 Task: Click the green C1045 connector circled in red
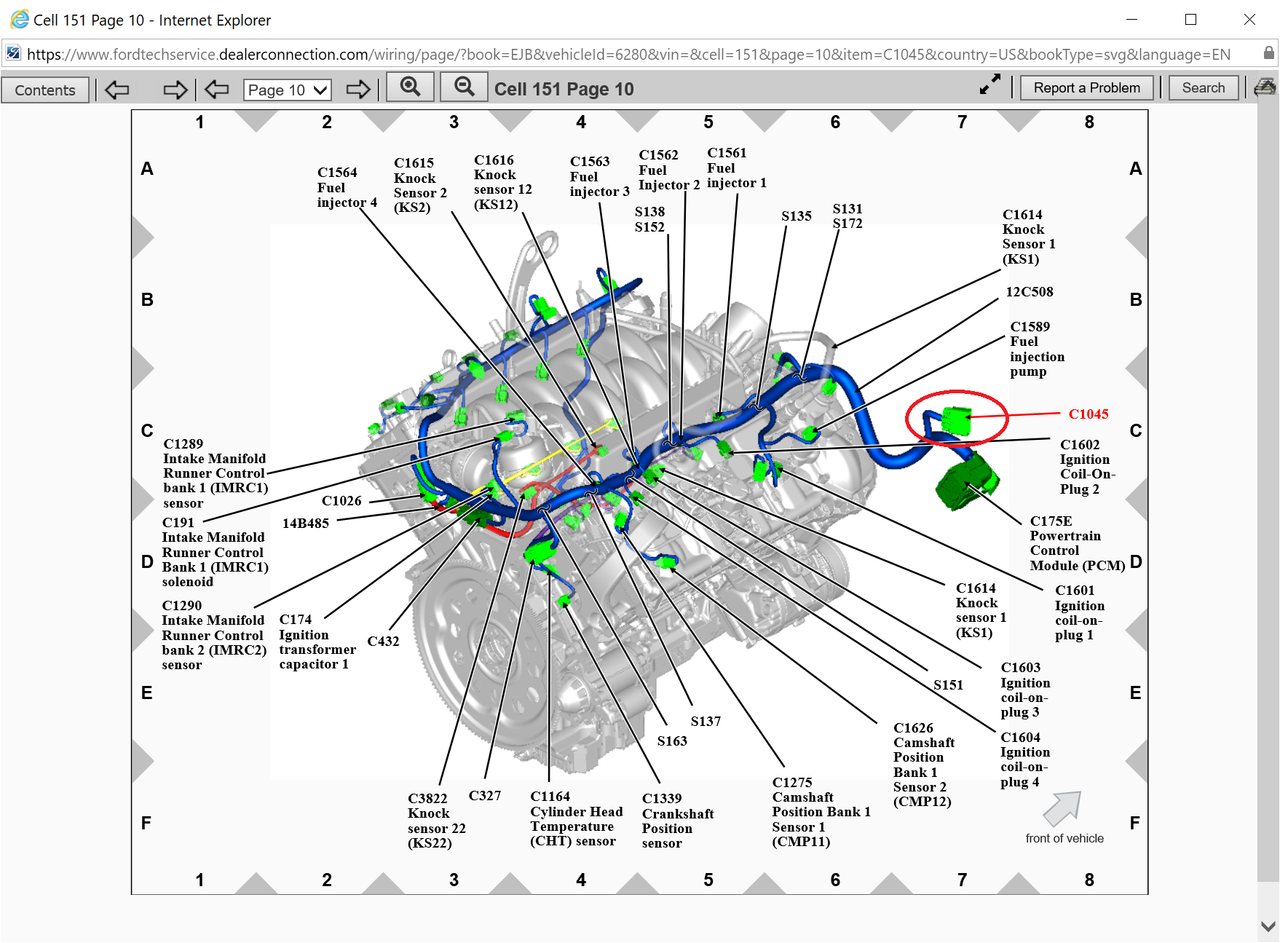[x=957, y=420]
